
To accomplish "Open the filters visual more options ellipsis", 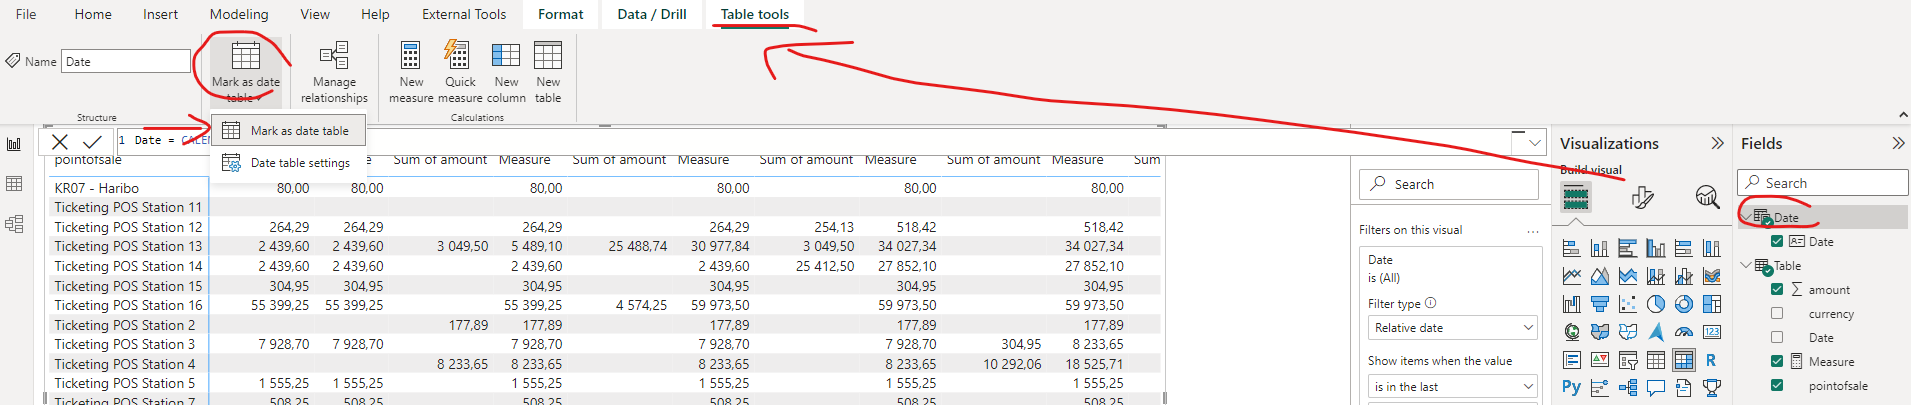I will 1532,230.
